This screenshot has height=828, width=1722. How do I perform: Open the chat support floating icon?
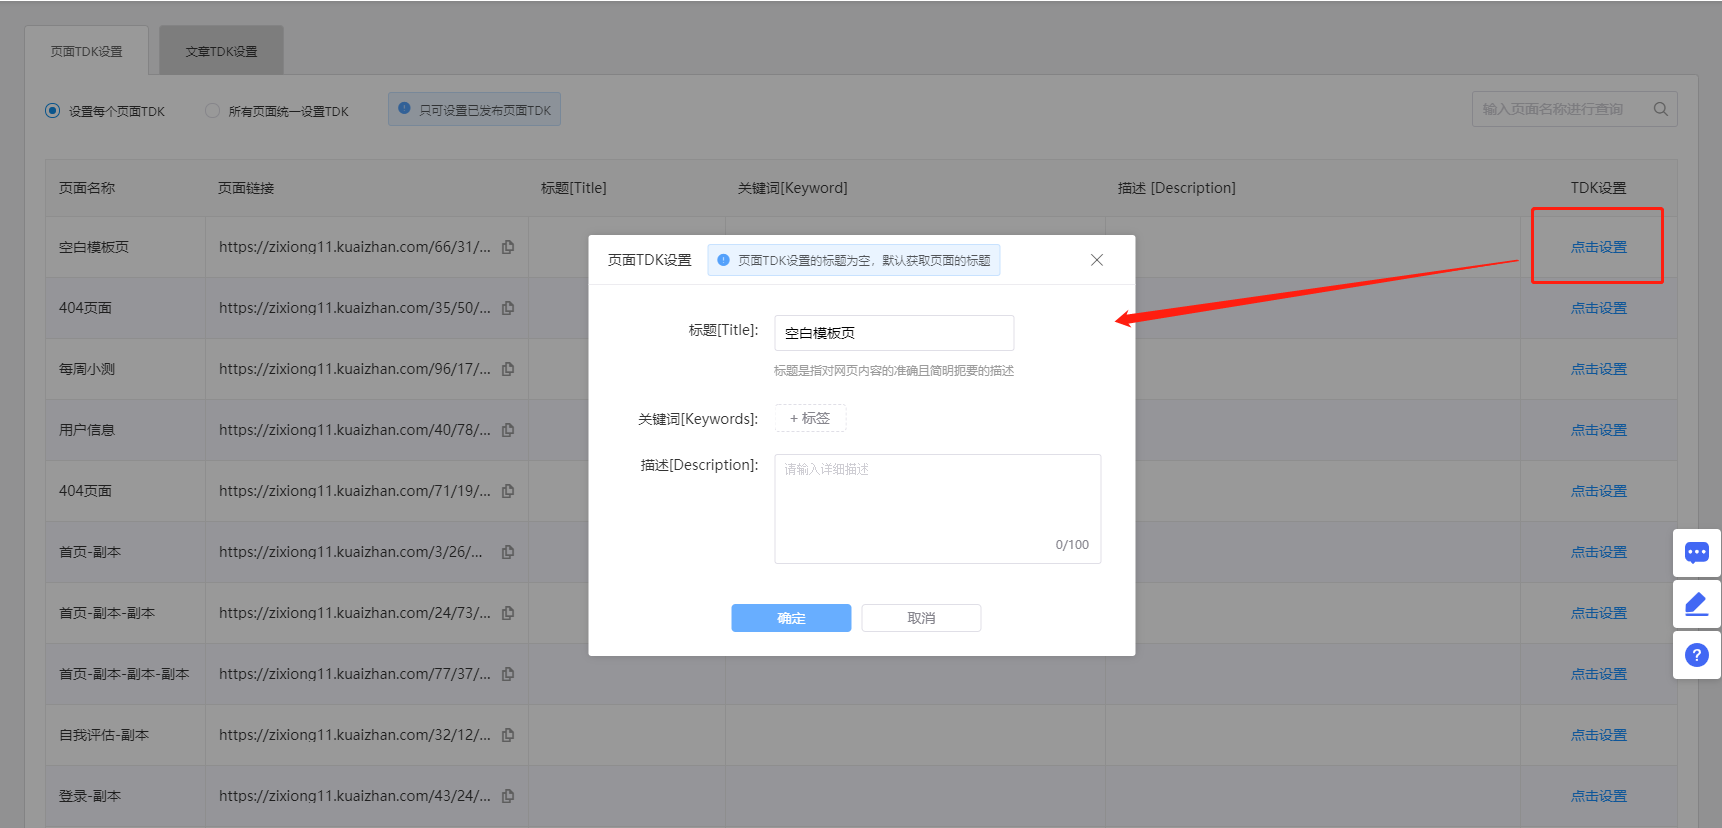point(1696,553)
